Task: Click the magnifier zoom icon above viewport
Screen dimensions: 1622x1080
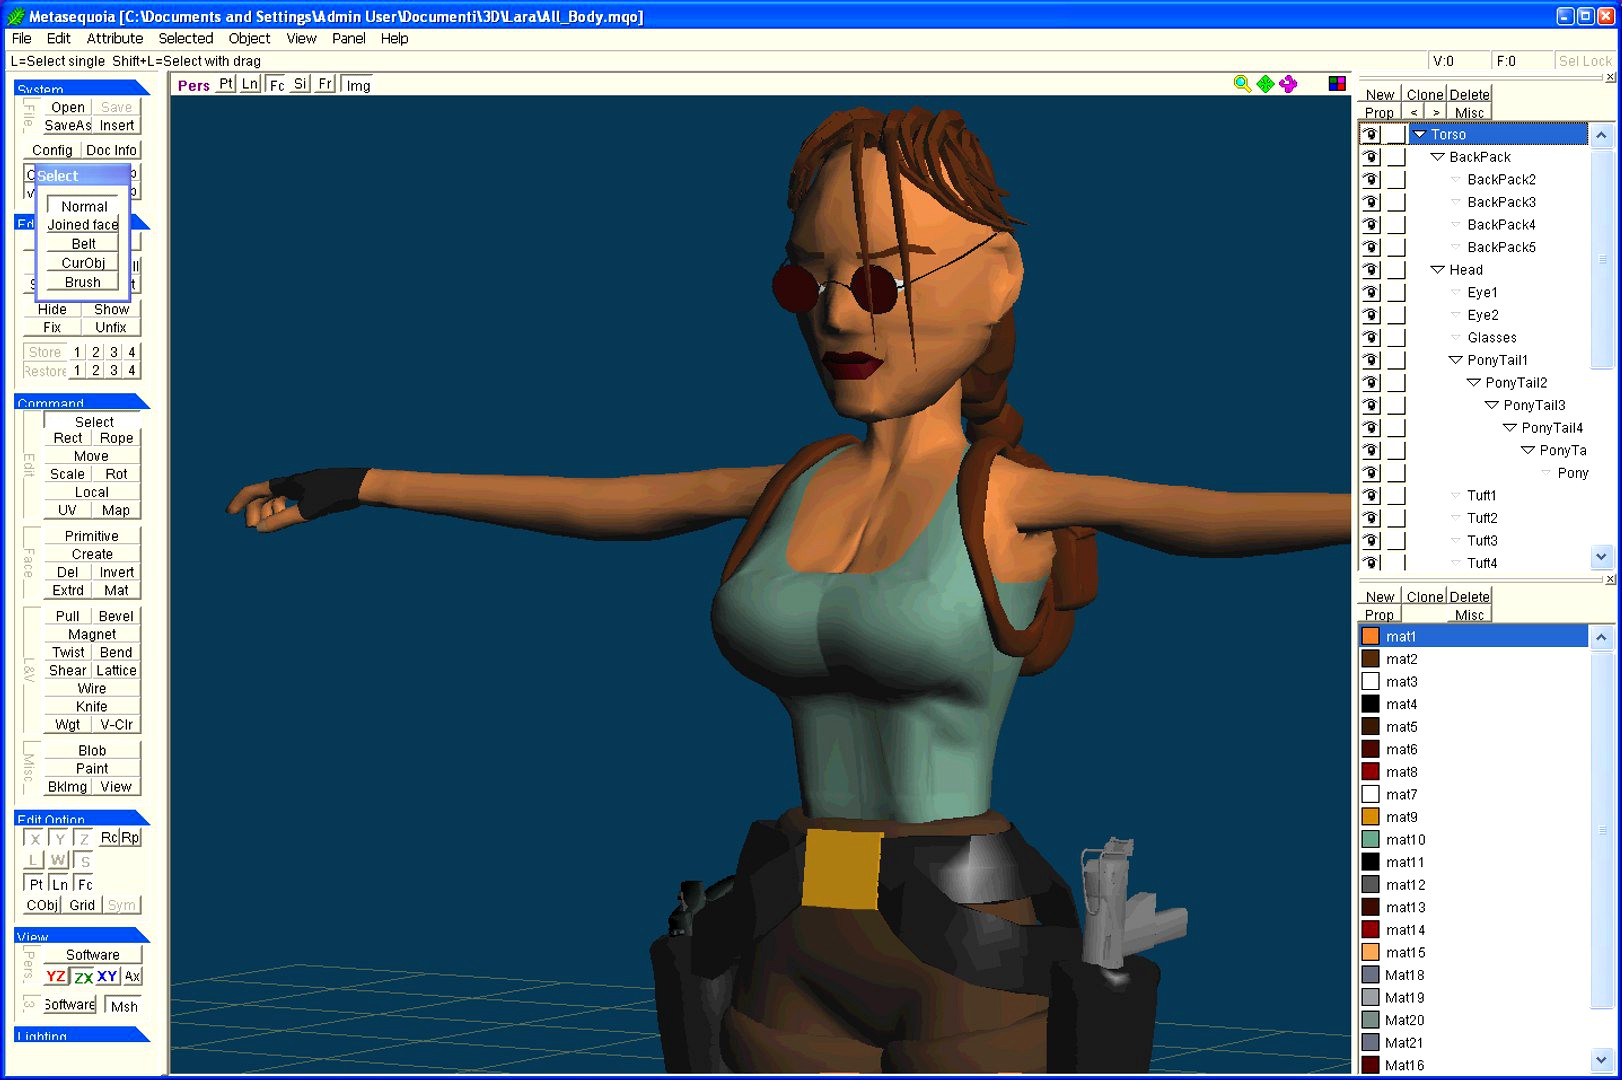Action: click(1242, 84)
